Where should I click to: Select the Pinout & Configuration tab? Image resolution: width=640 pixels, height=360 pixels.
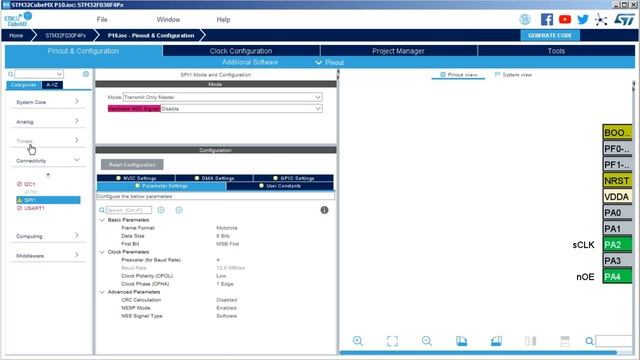83,51
